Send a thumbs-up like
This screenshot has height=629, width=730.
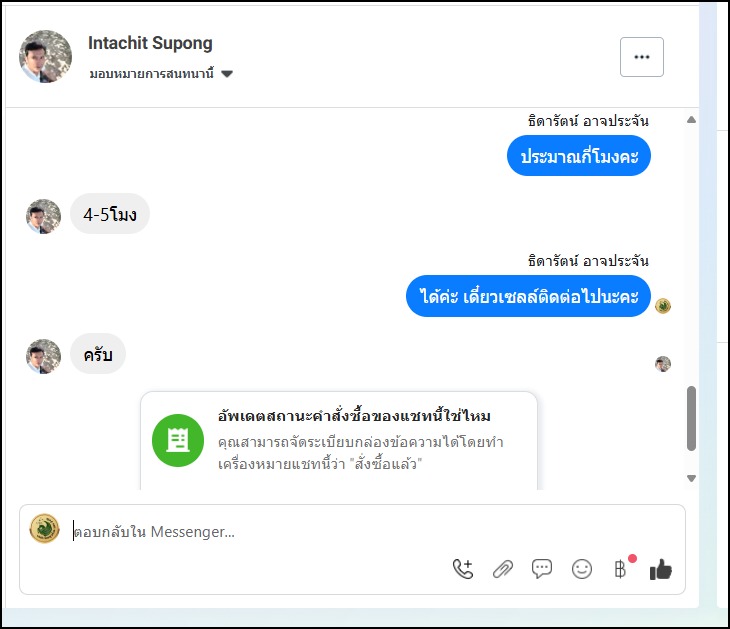661,569
